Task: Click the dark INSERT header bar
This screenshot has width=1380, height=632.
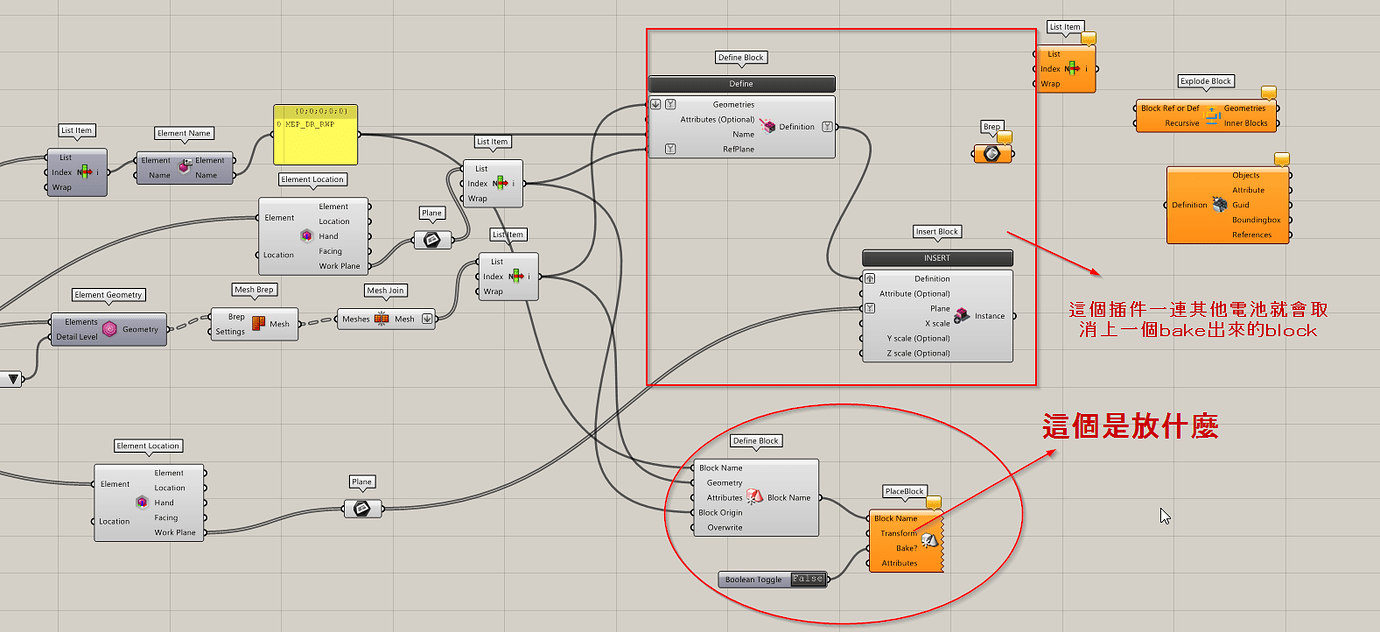Action: point(937,258)
